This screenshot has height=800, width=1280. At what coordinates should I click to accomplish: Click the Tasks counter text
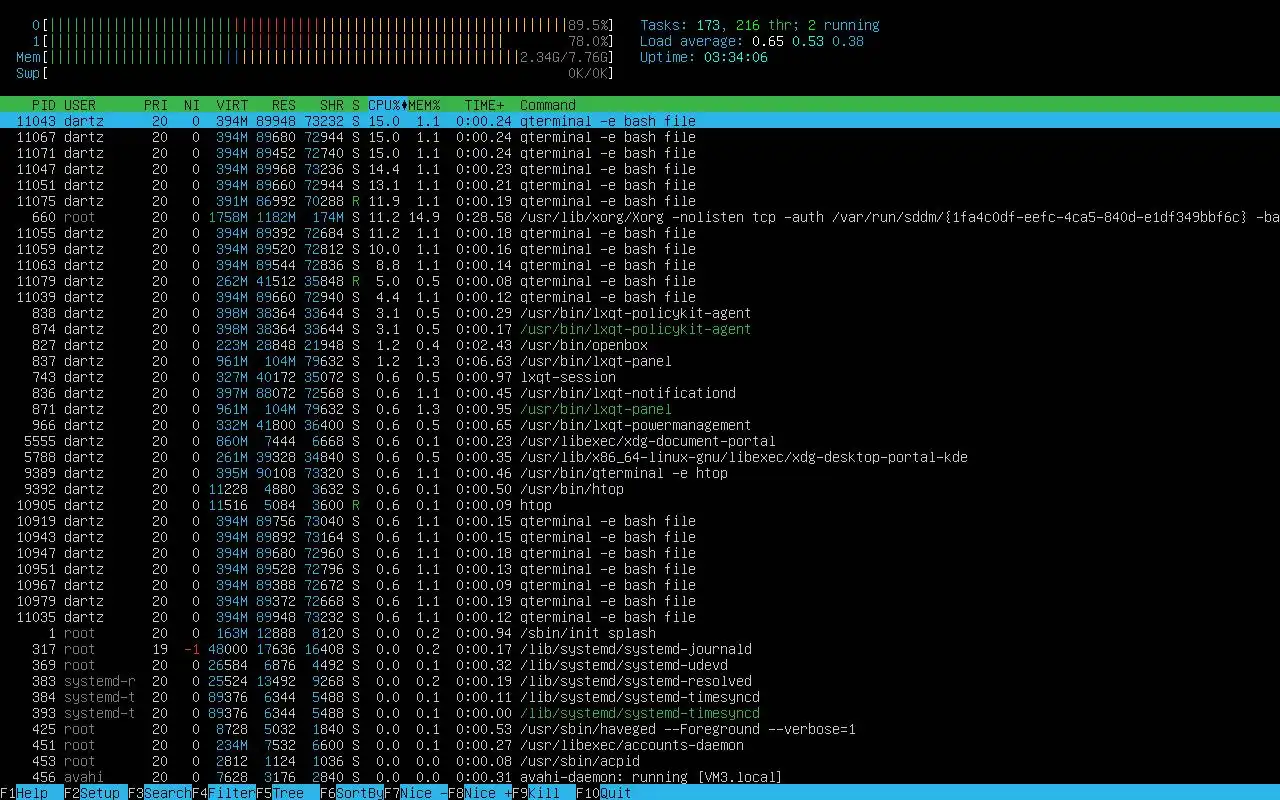(760, 25)
